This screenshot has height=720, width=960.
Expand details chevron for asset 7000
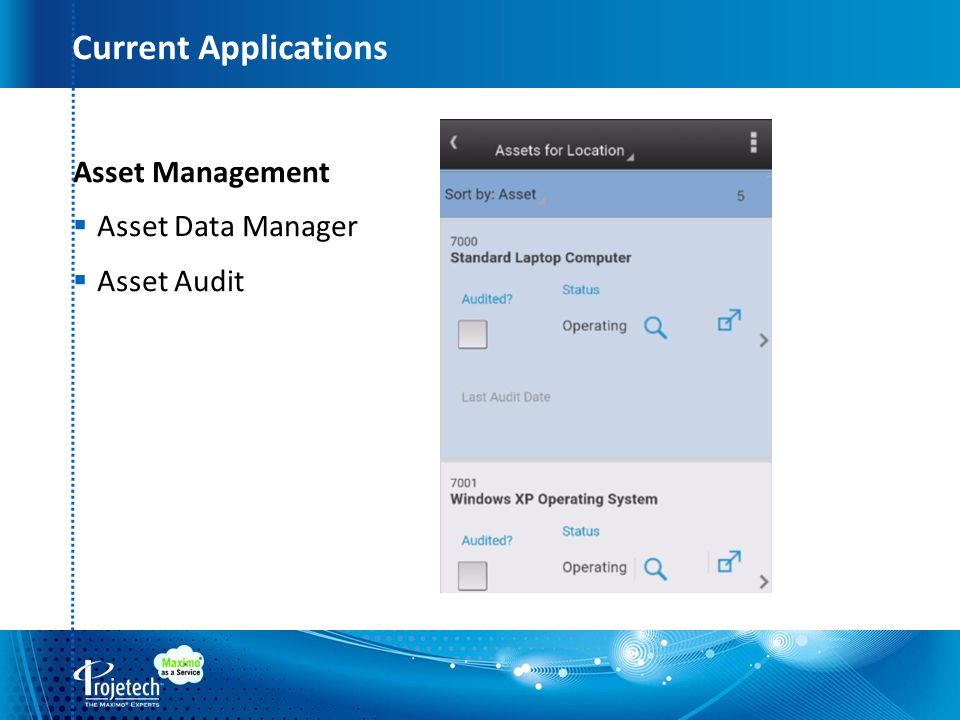click(763, 340)
